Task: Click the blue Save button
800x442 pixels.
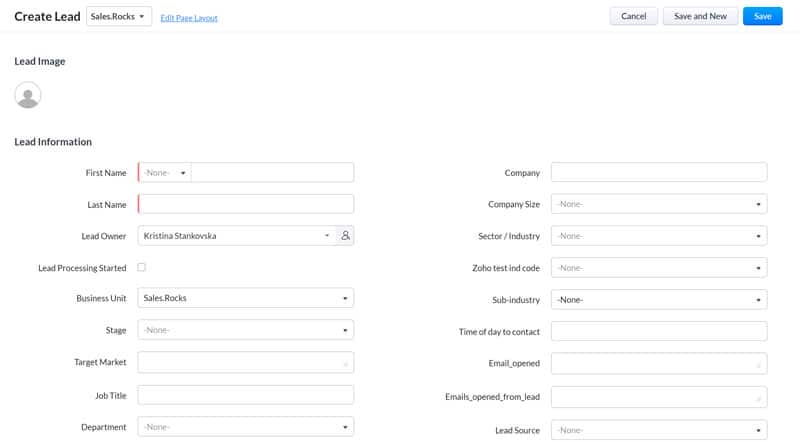Action: [x=762, y=16]
